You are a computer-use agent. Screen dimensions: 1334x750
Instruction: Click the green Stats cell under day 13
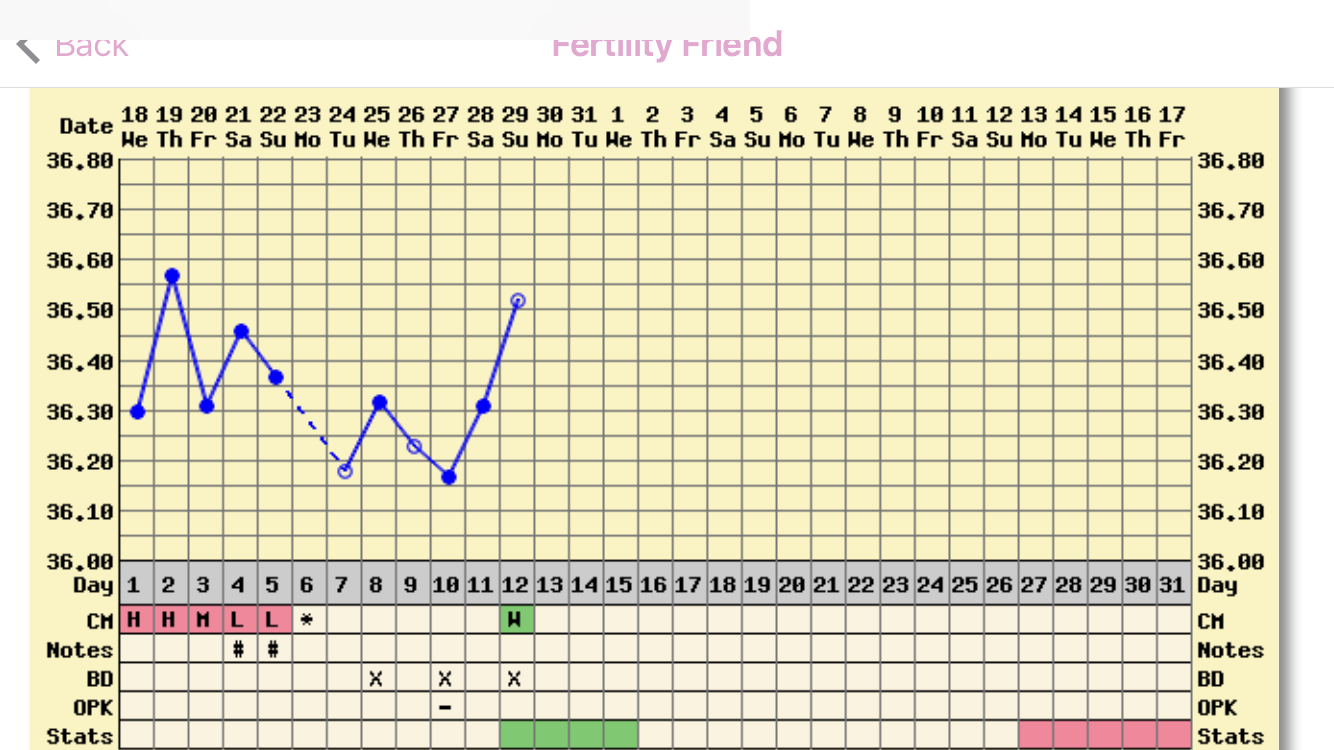coord(551,735)
